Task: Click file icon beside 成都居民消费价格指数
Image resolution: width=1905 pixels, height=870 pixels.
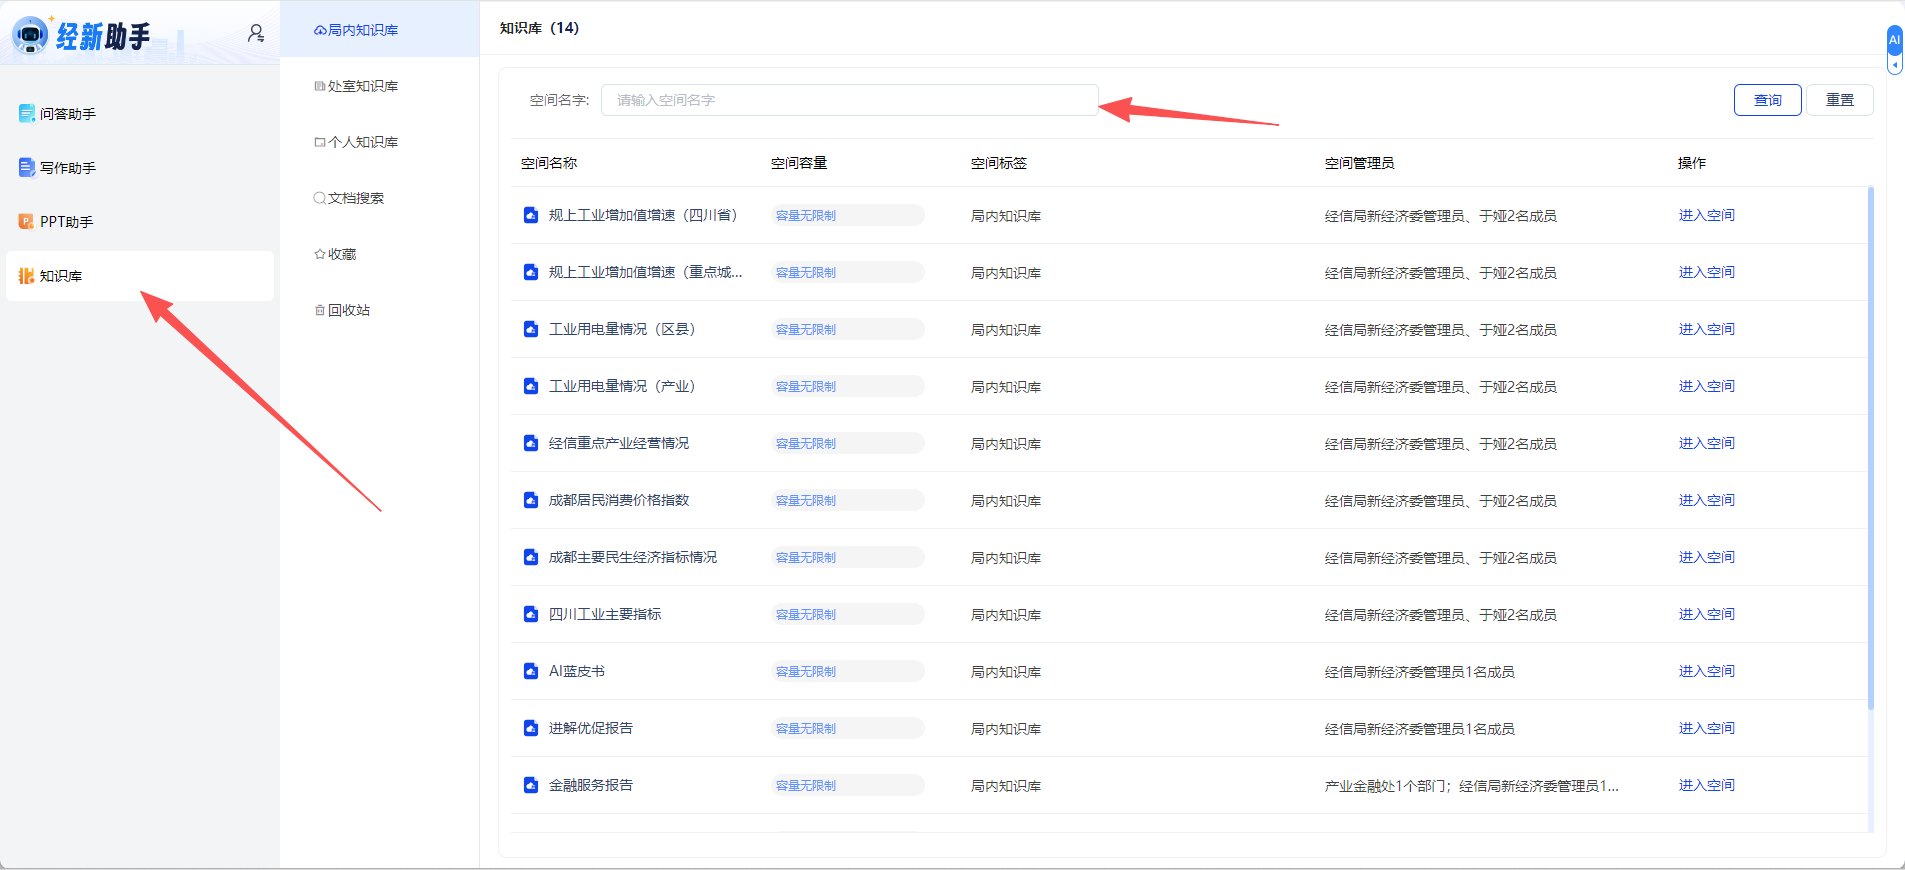Action: coord(531,500)
